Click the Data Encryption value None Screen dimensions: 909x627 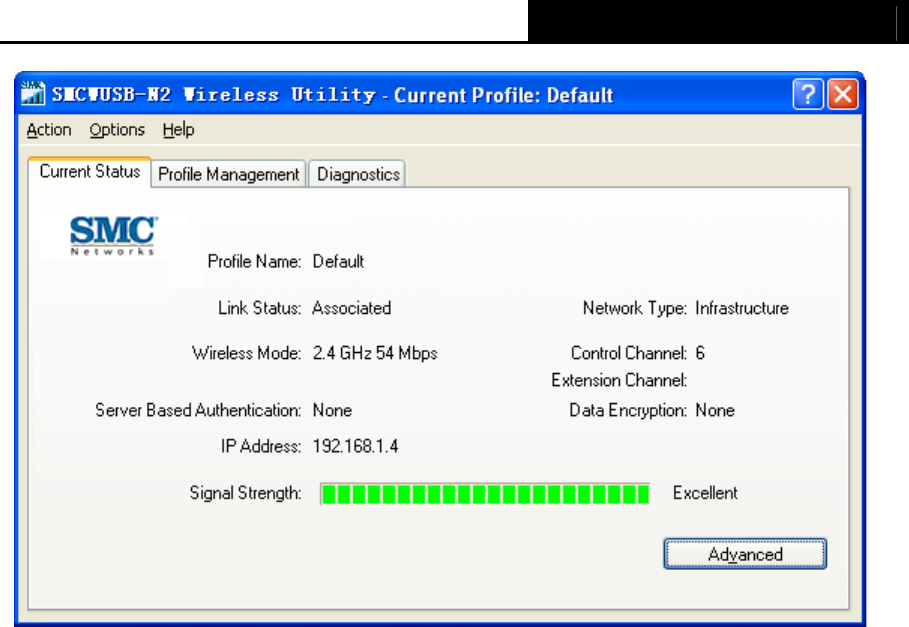point(715,411)
